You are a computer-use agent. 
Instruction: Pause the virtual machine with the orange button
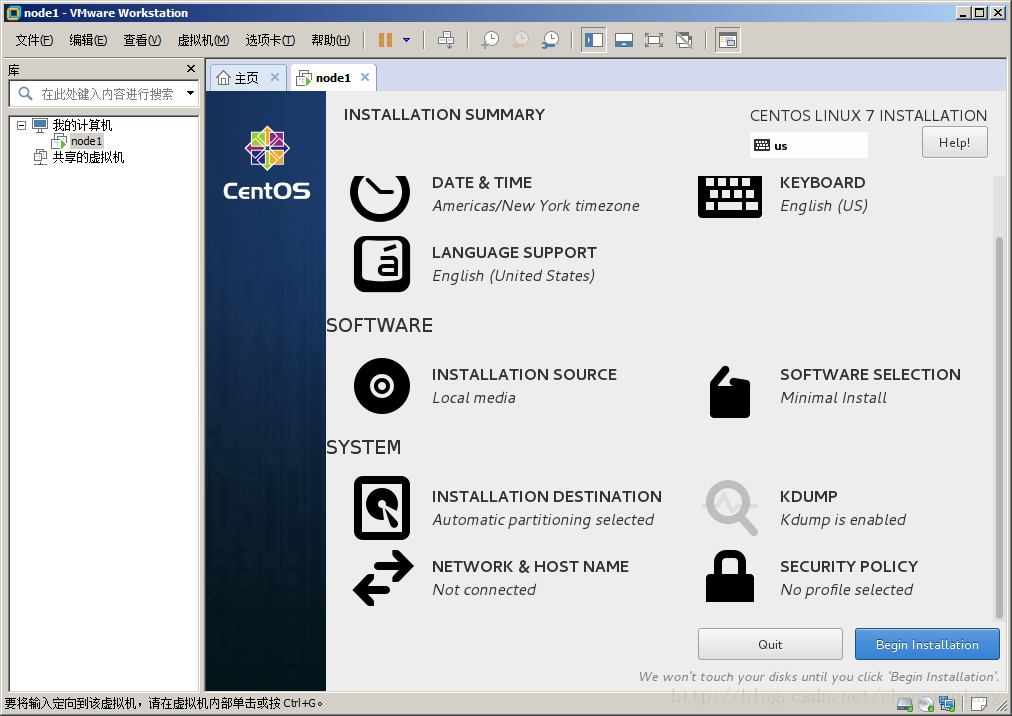(385, 40)
